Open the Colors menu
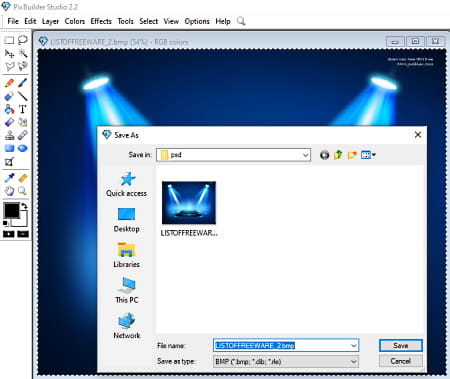450x379 pixels. pos(75,21)
